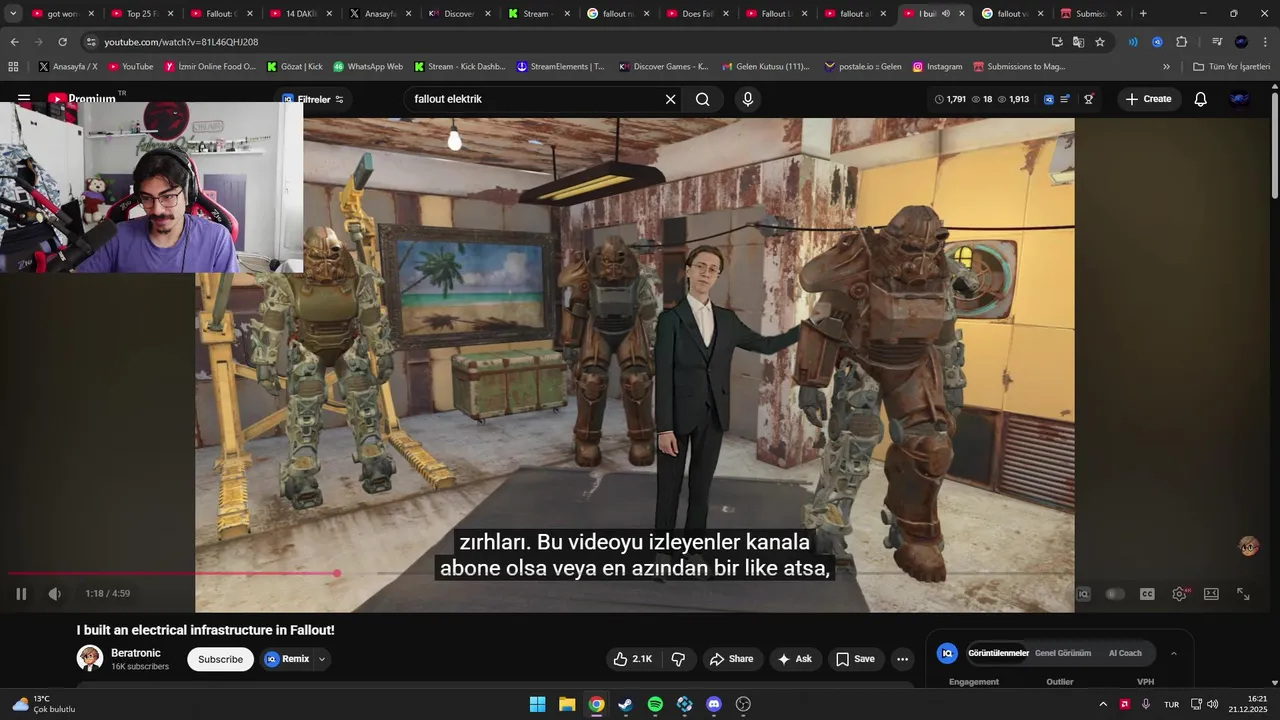Viewport: 1280px width, 720px height.
Task: Switch to Genel Görünüm tab
Action: point(1062,653)
